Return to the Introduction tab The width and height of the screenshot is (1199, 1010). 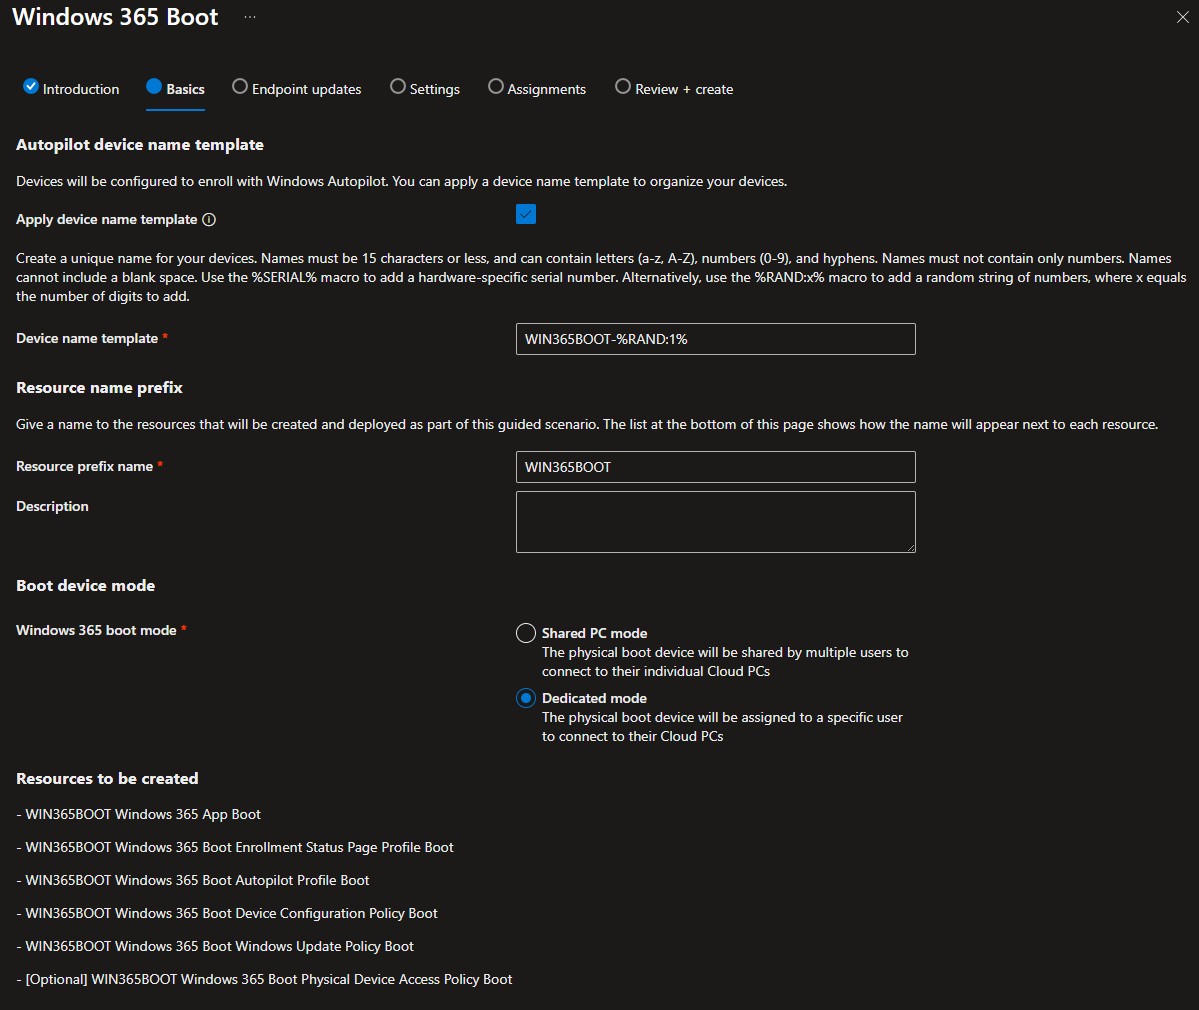point(81,89)
